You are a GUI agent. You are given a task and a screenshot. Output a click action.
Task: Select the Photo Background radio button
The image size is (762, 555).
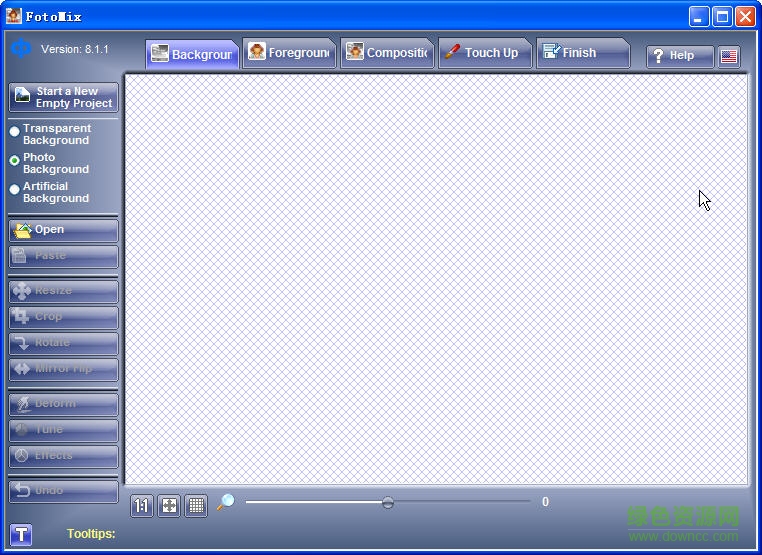point(15,160)
